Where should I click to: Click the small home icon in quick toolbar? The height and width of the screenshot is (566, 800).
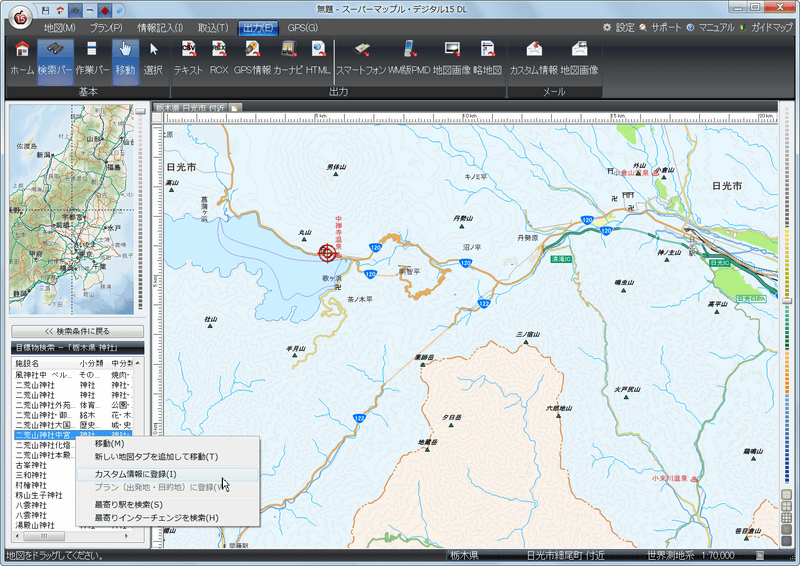(x=60, y=10)
